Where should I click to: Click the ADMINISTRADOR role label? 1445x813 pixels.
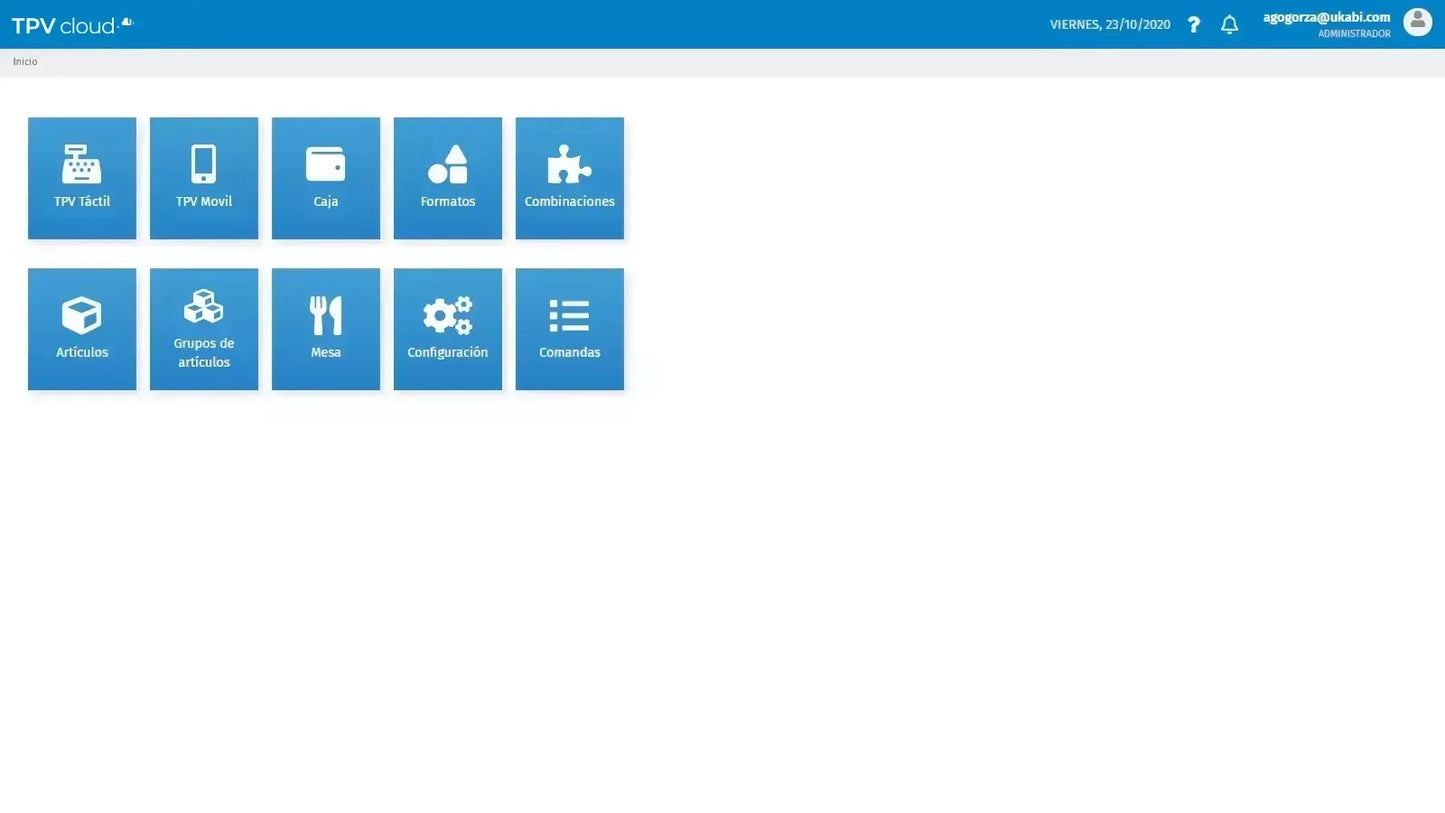pos(1354,33)
